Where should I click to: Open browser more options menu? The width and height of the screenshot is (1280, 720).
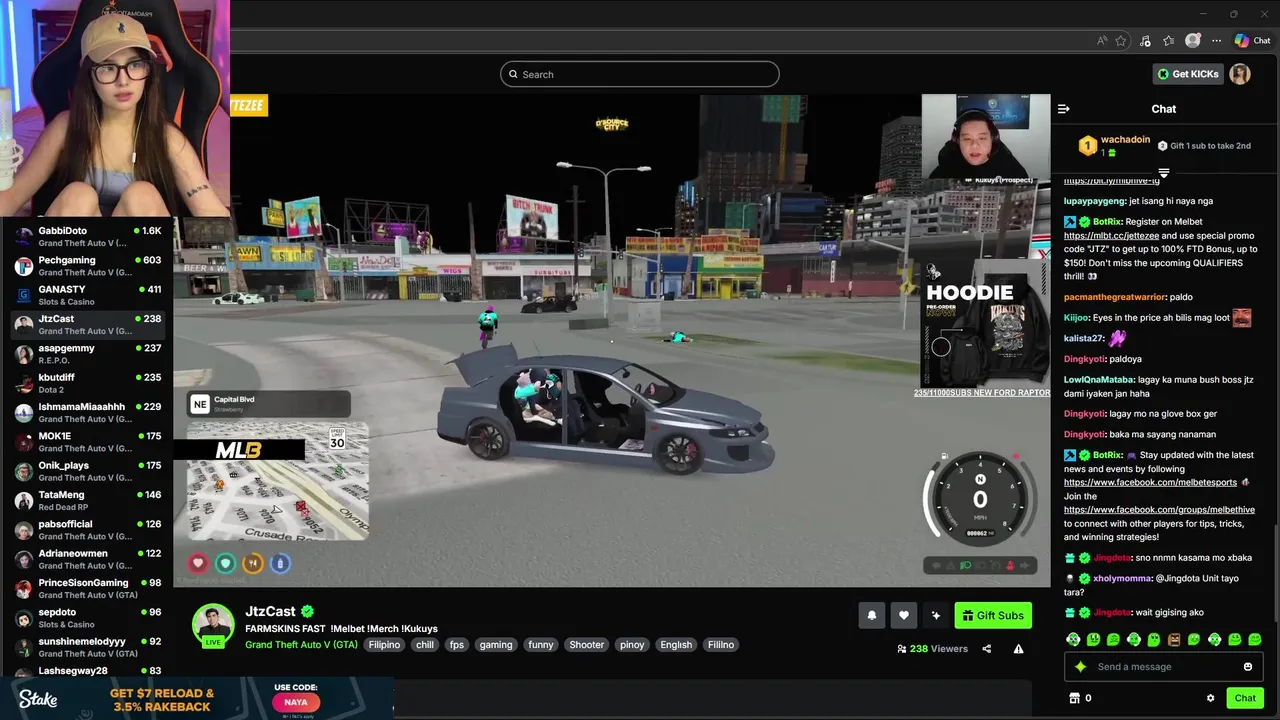coord(1216,41)
